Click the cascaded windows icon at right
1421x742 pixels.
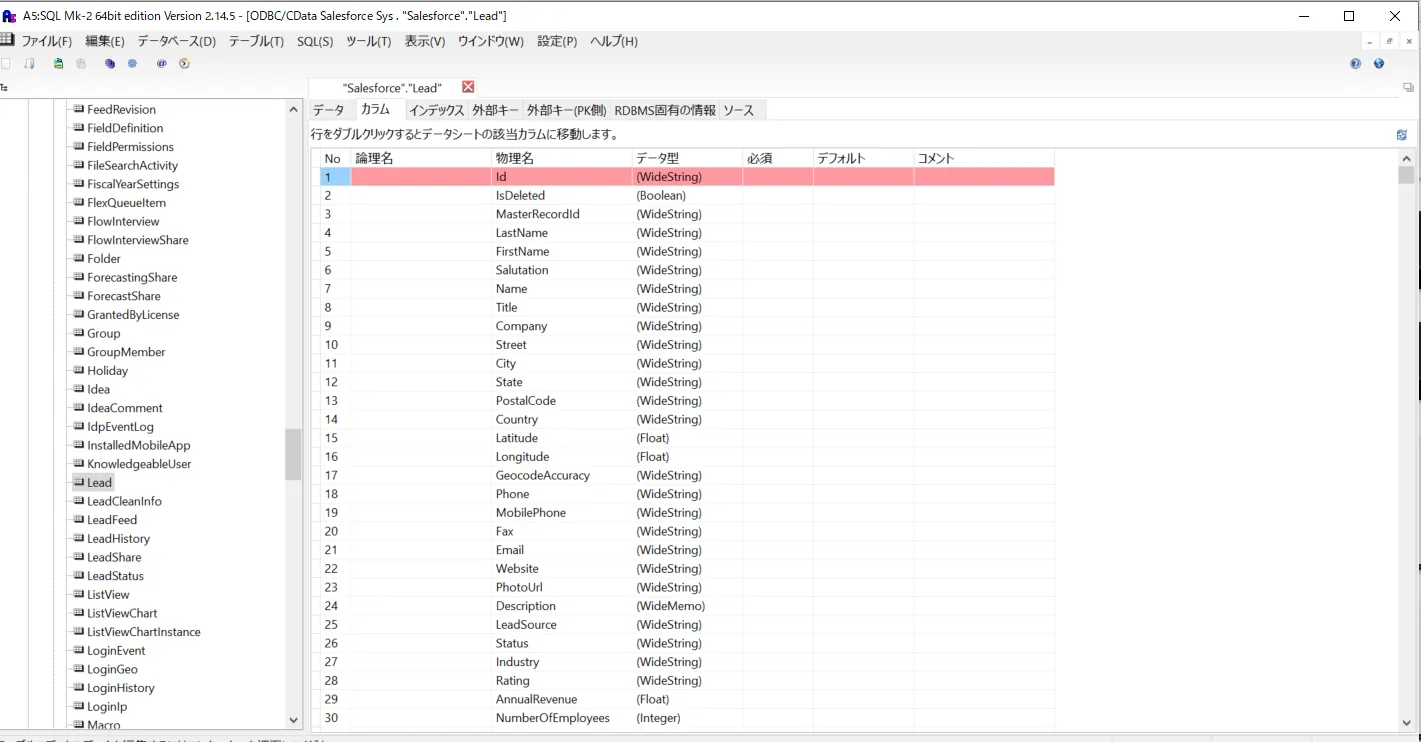click(x=1408, y=87)
